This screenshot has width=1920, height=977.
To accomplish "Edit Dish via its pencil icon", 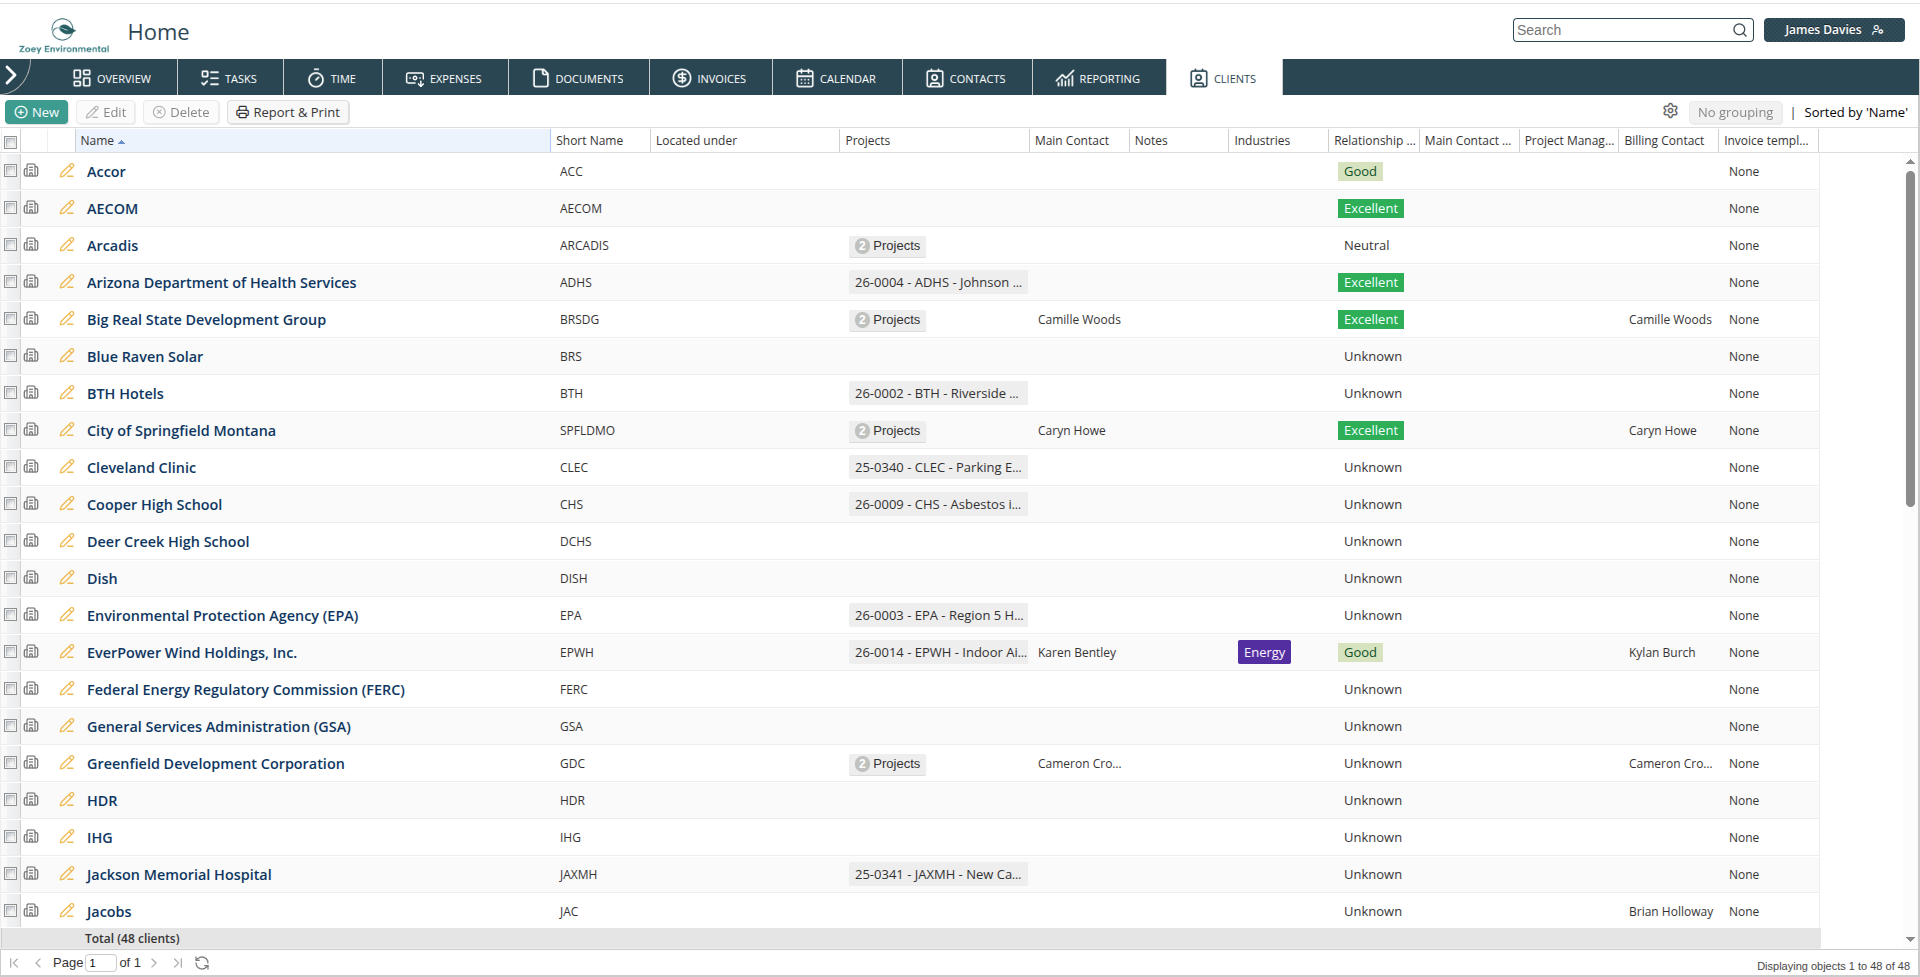I will click(x=67, y=578).
